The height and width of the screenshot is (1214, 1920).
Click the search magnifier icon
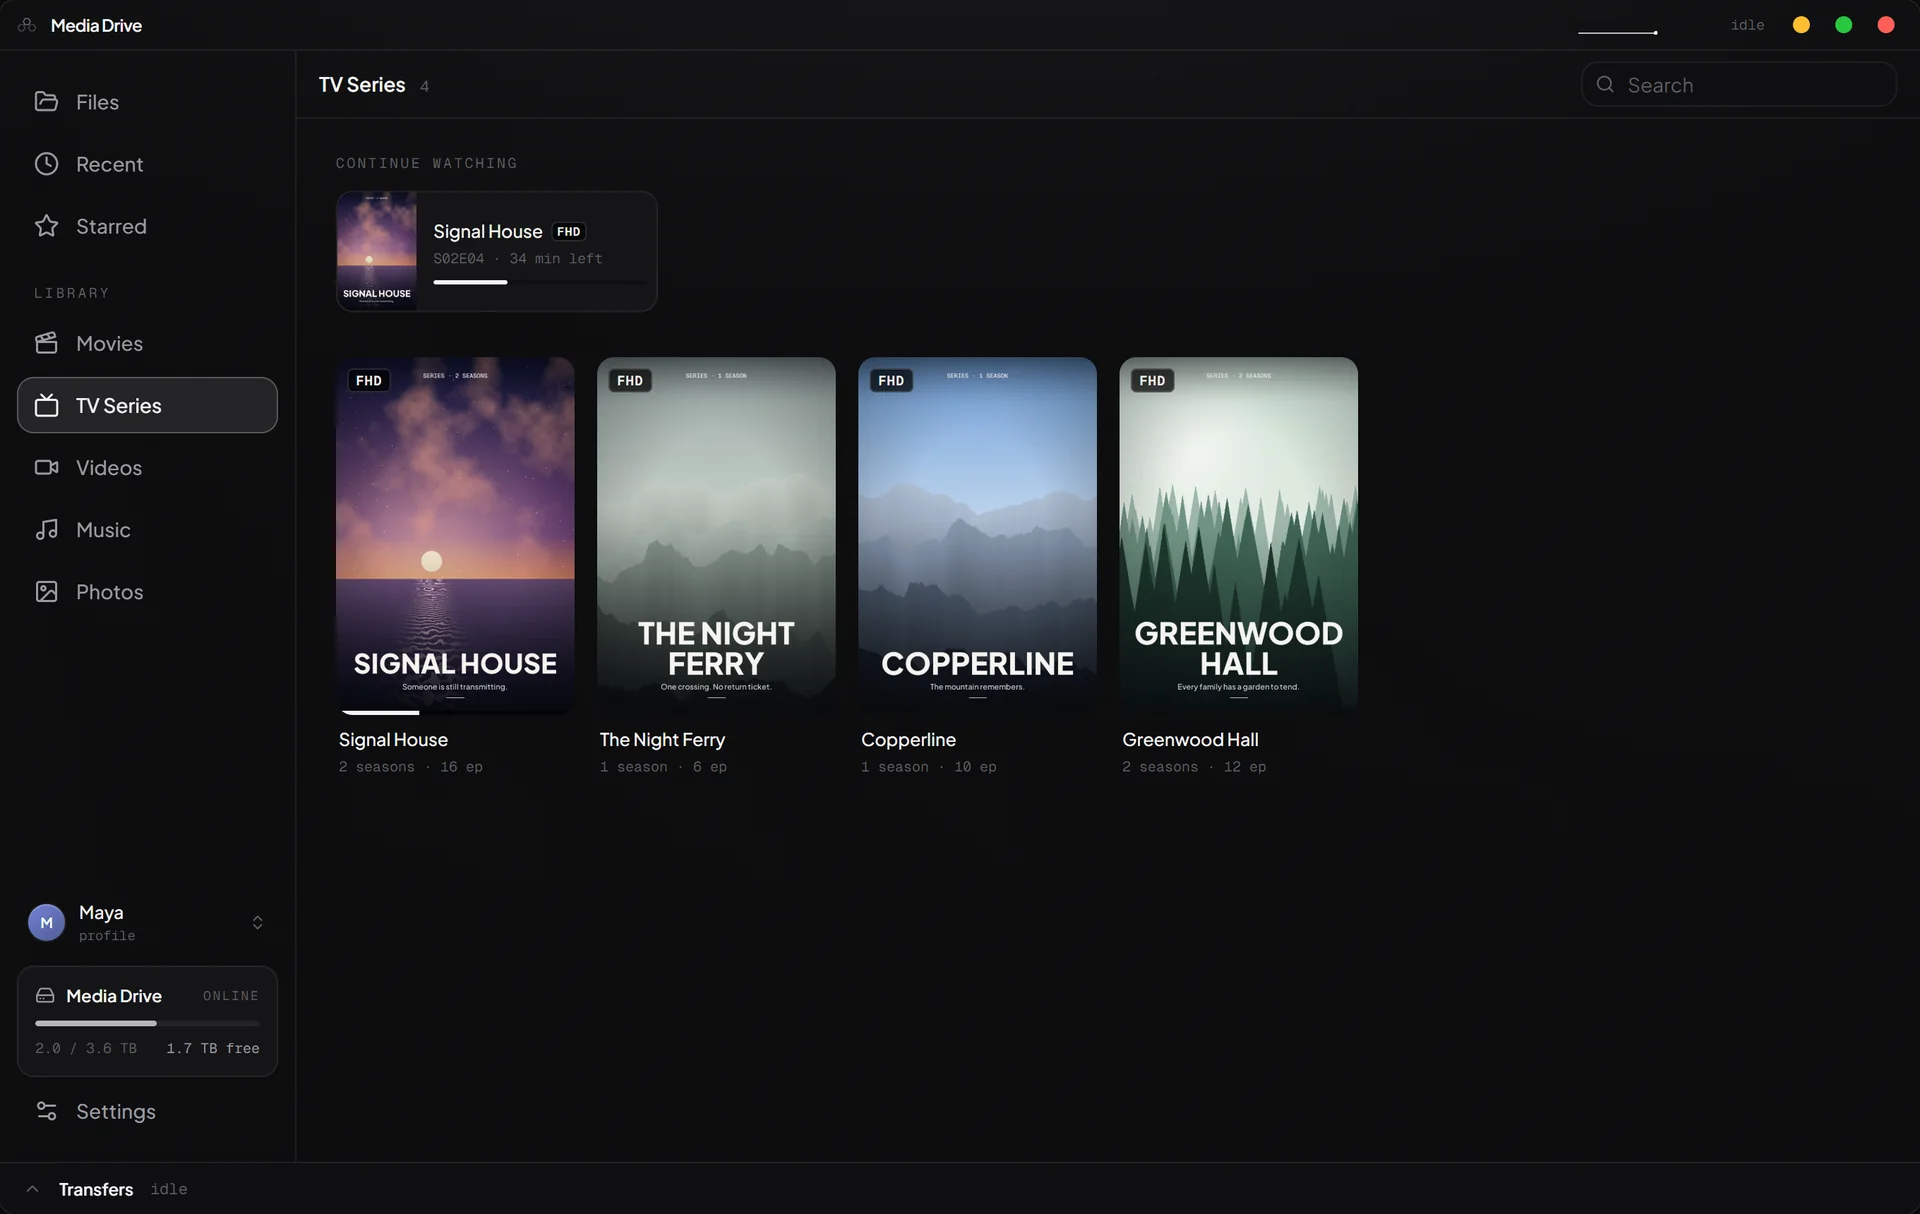coord(1605,85)
